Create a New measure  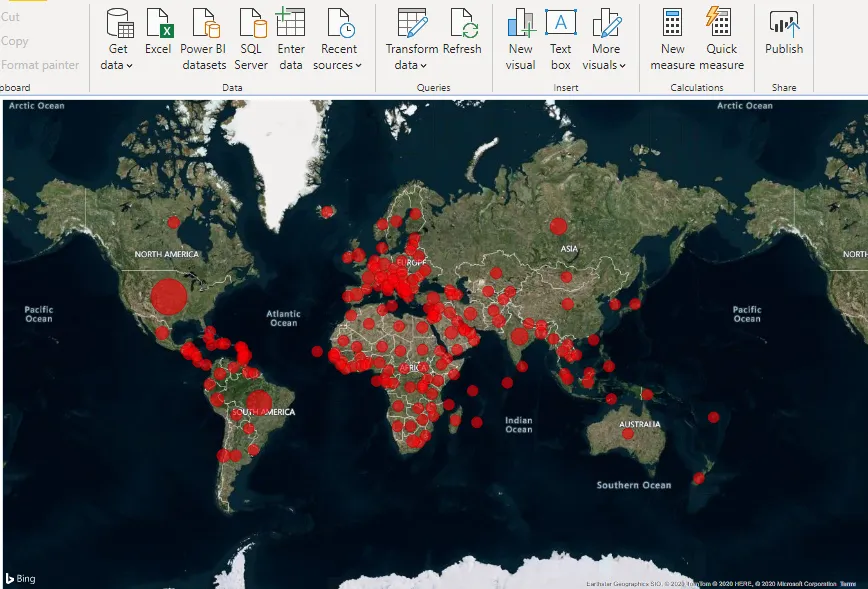(673, 39)
